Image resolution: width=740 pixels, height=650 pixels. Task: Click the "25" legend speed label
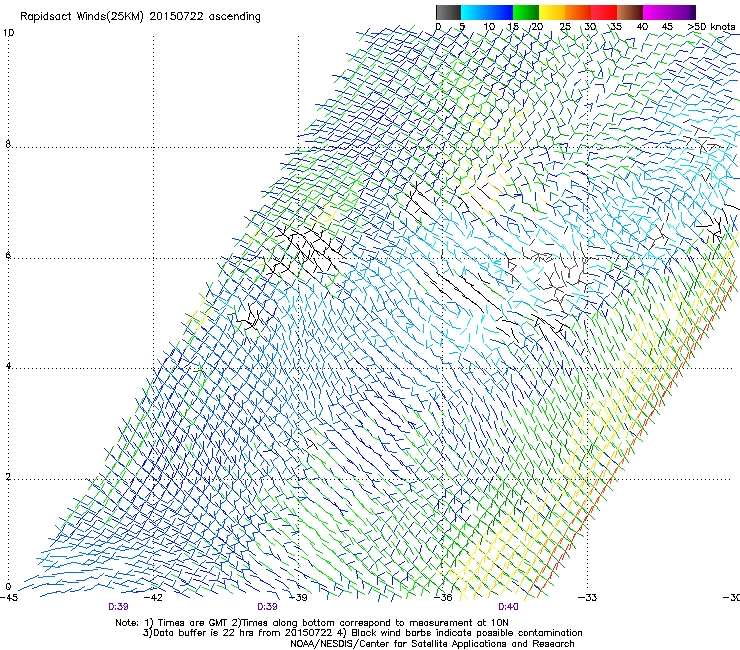[565, 27]
